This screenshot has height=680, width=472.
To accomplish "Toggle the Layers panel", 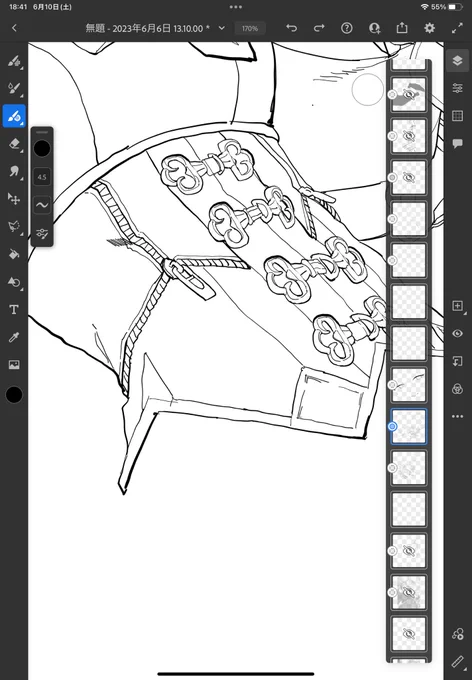I will [457, 61].
